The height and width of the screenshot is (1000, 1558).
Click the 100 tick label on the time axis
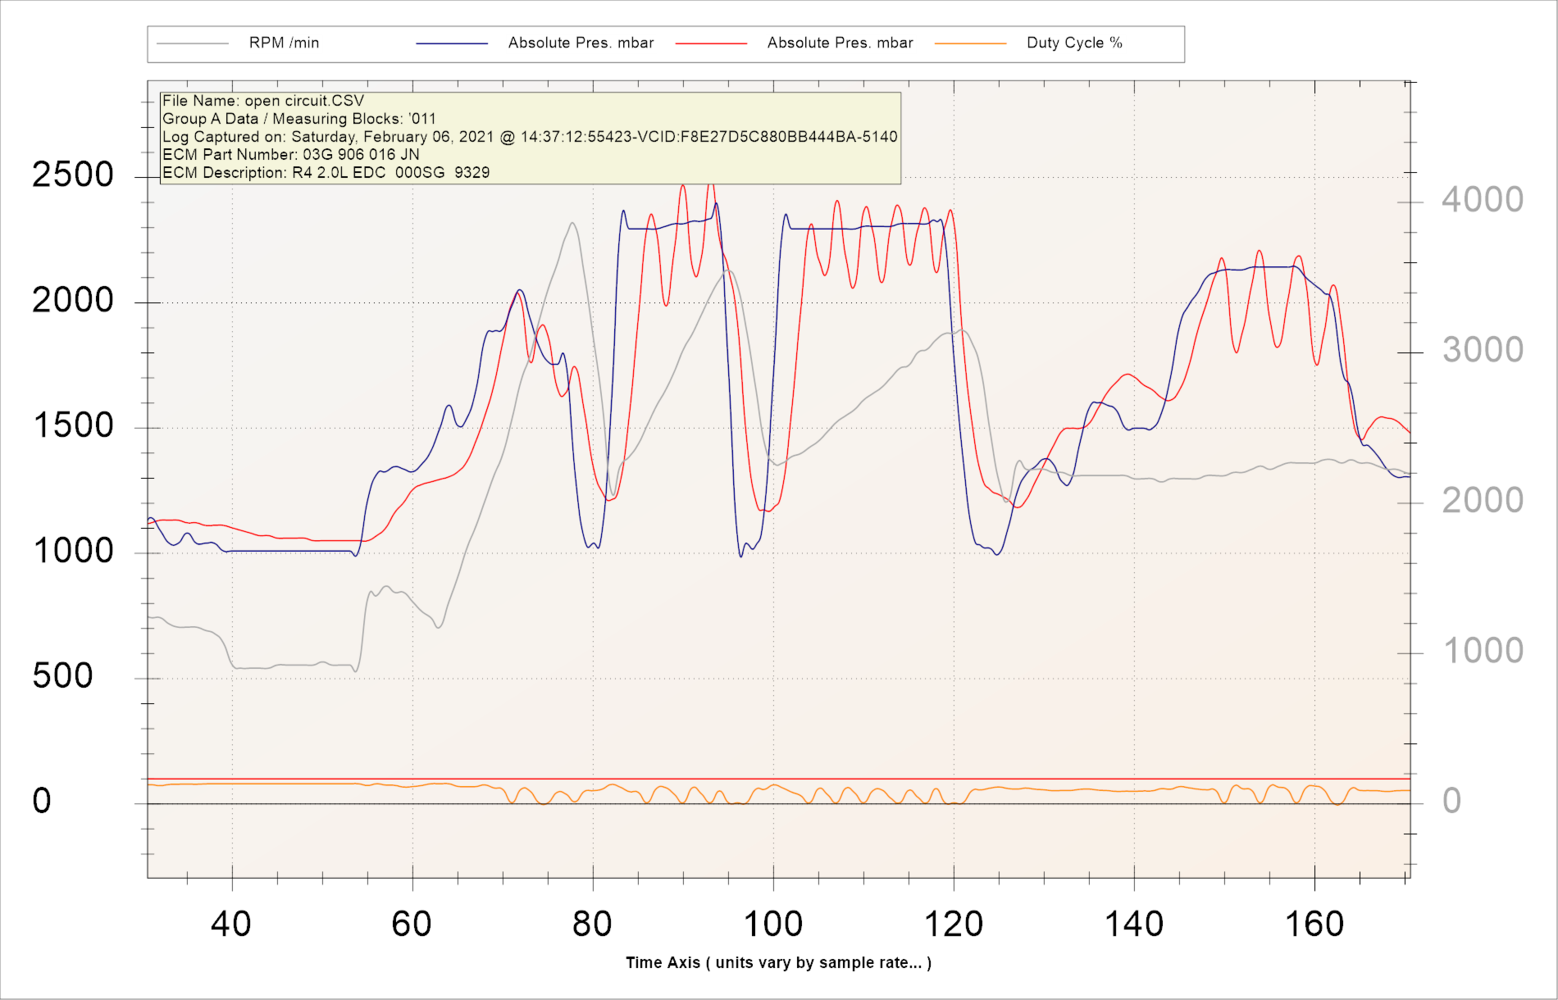tap(773, 924)
